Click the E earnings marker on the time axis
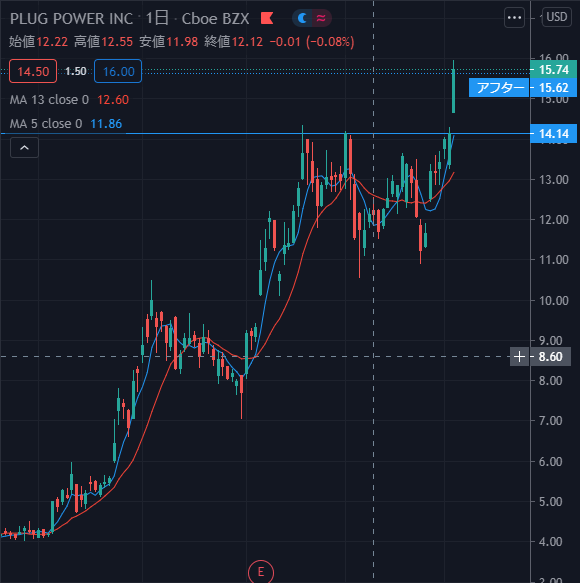 click(x=261, y=572)
